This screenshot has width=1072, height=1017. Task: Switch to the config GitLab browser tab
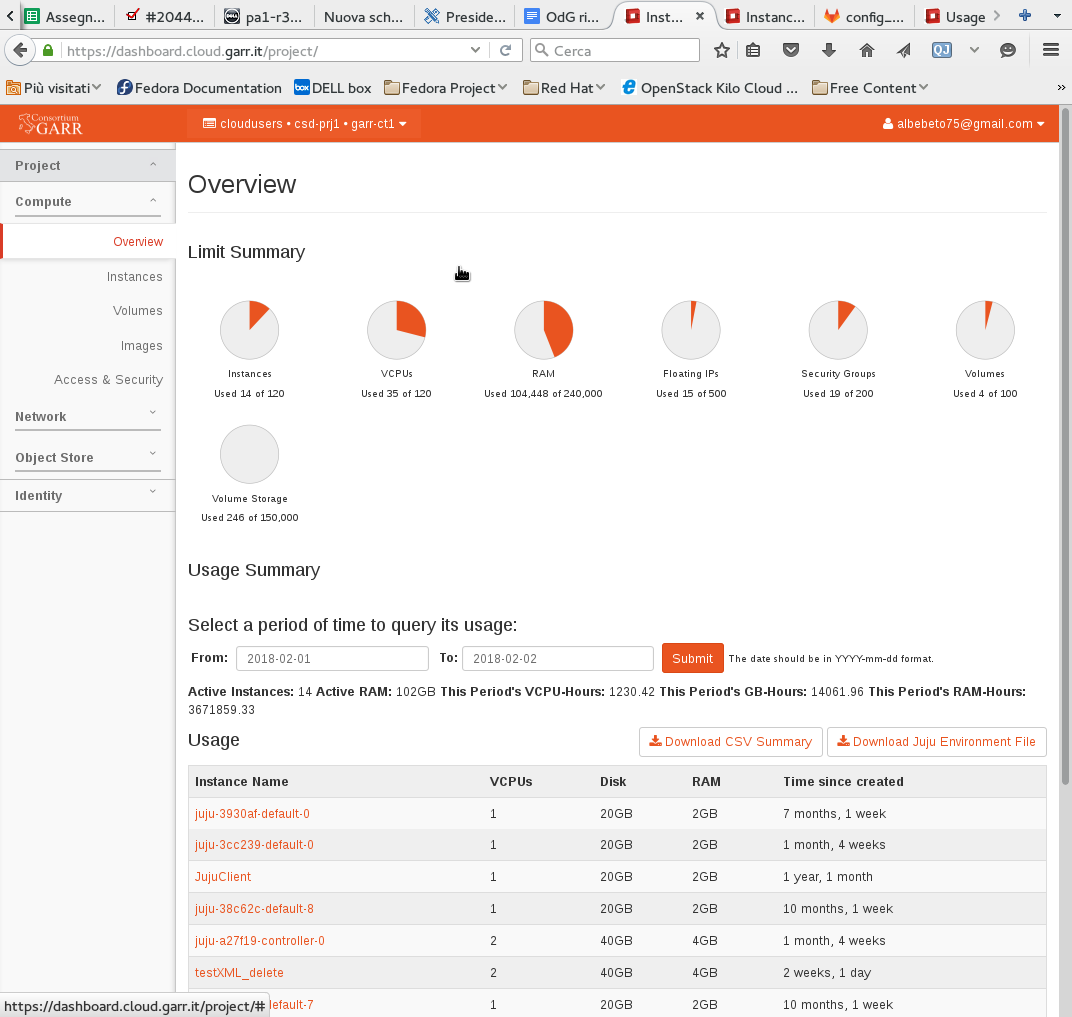(864, 17)
